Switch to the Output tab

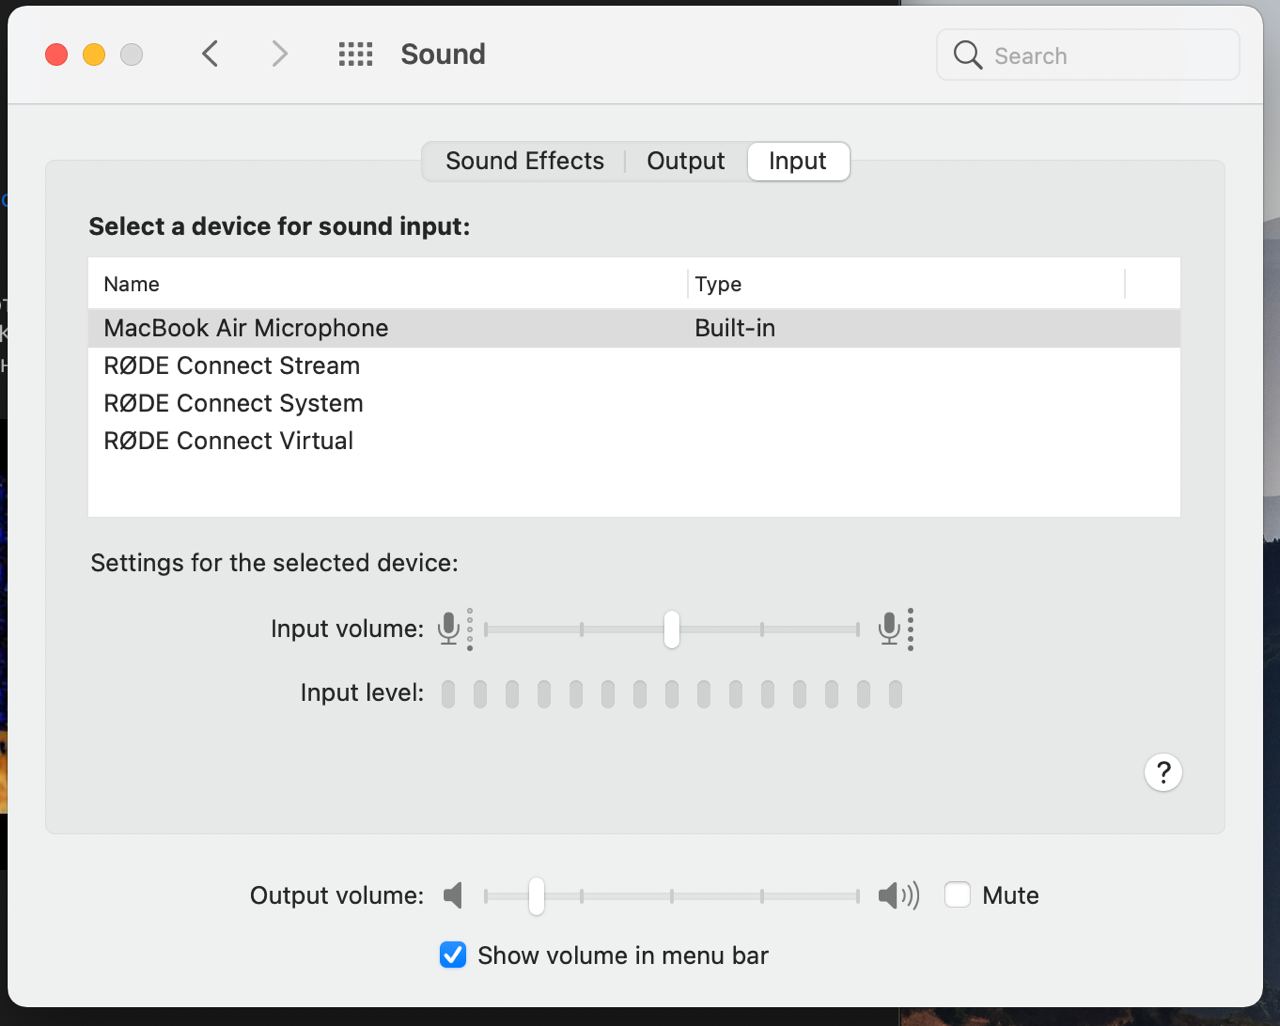686,161
